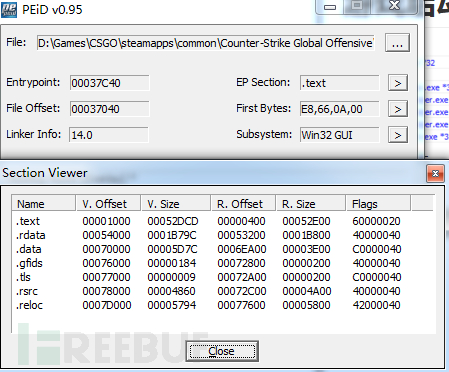Click the Linker Info value field

[x=109, y=135]
